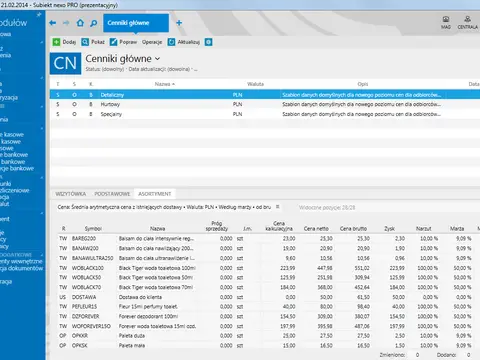Screen dimensions: 480x360
Task: Click the Status: (dowolny) filter
Action: click(105, 69)
